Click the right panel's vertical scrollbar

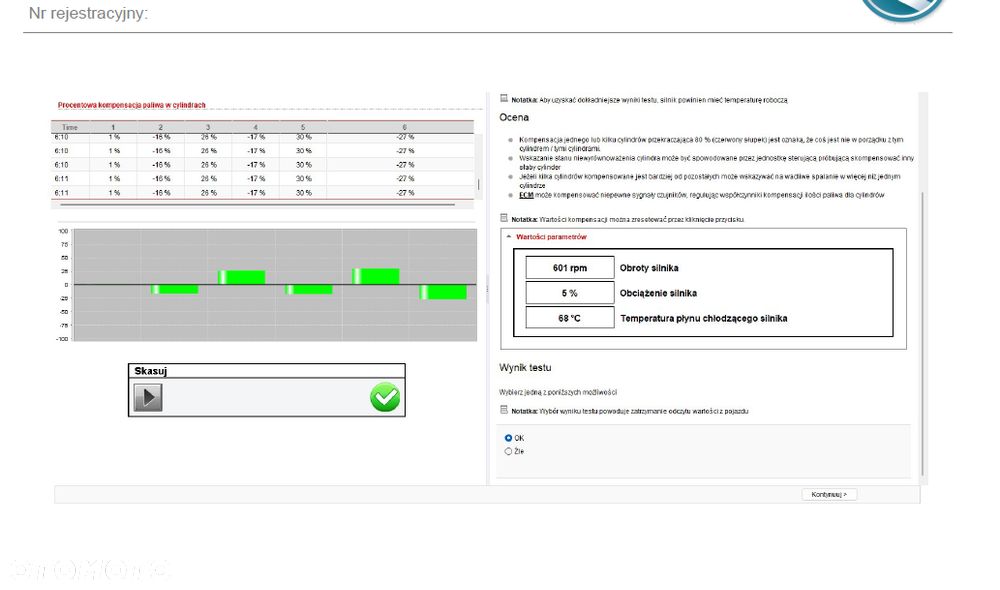point(922,334)
